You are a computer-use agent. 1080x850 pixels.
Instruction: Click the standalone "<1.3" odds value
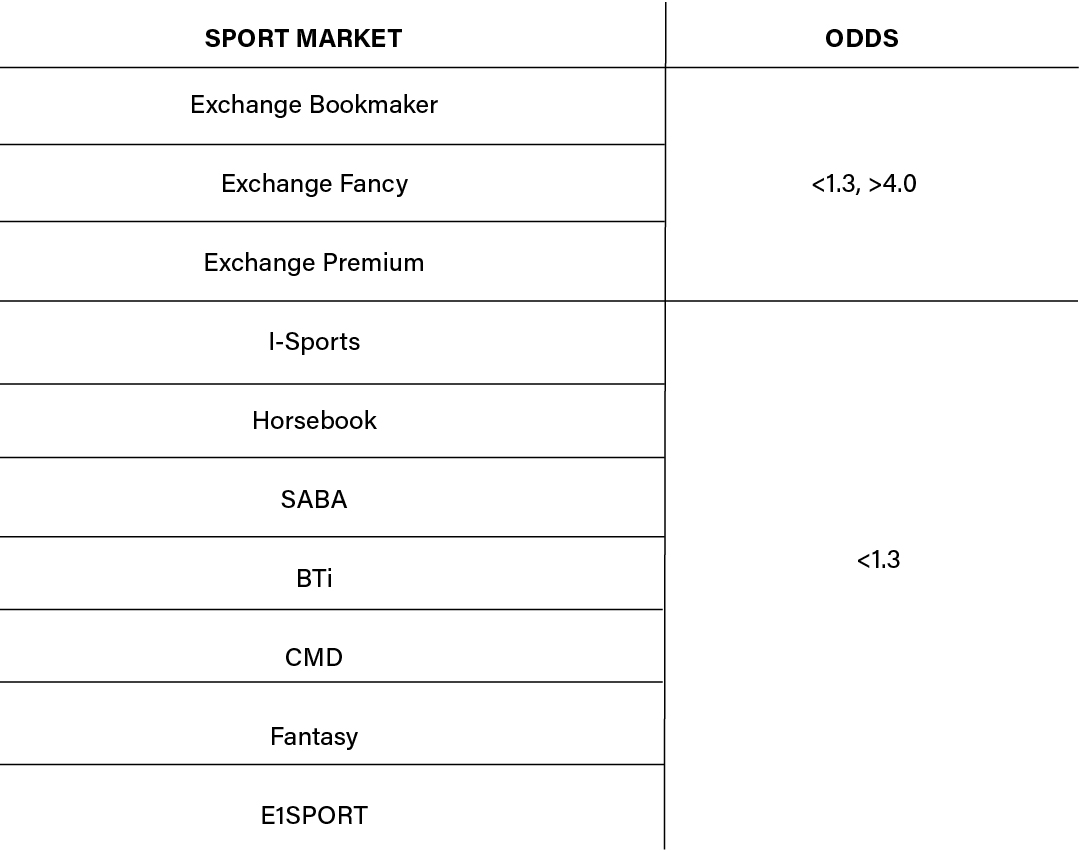(878, 561)
